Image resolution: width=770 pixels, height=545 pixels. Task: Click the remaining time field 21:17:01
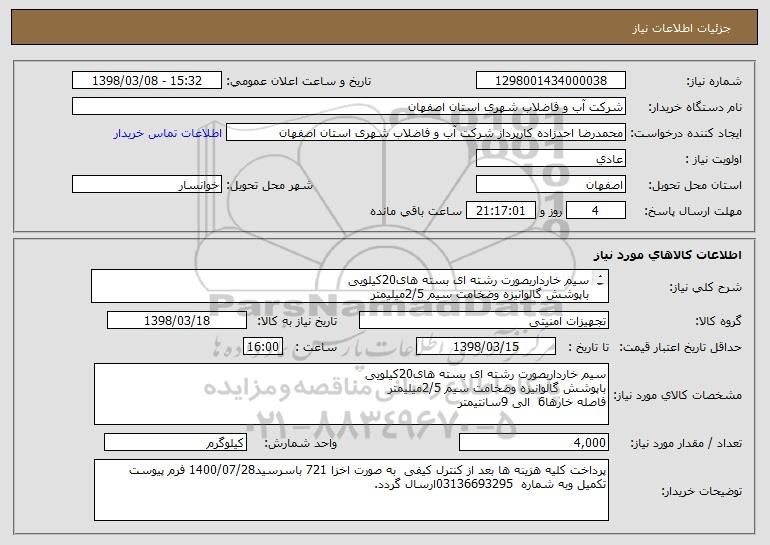coord(500,211)
